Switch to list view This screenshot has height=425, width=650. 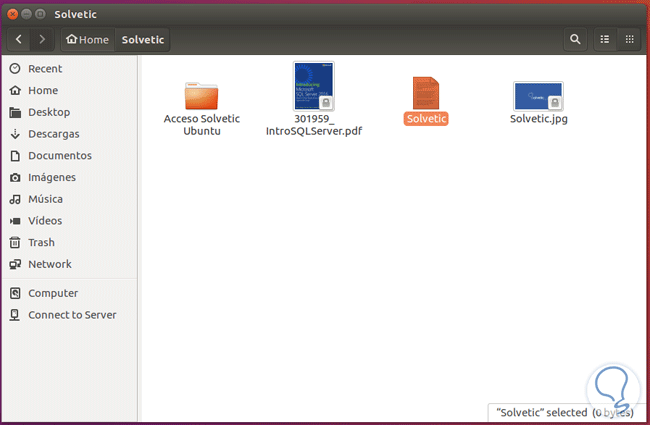[605, 39]
